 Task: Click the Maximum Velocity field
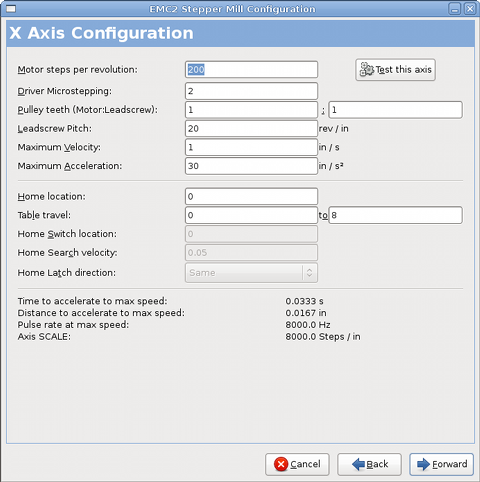coord(251,147)
